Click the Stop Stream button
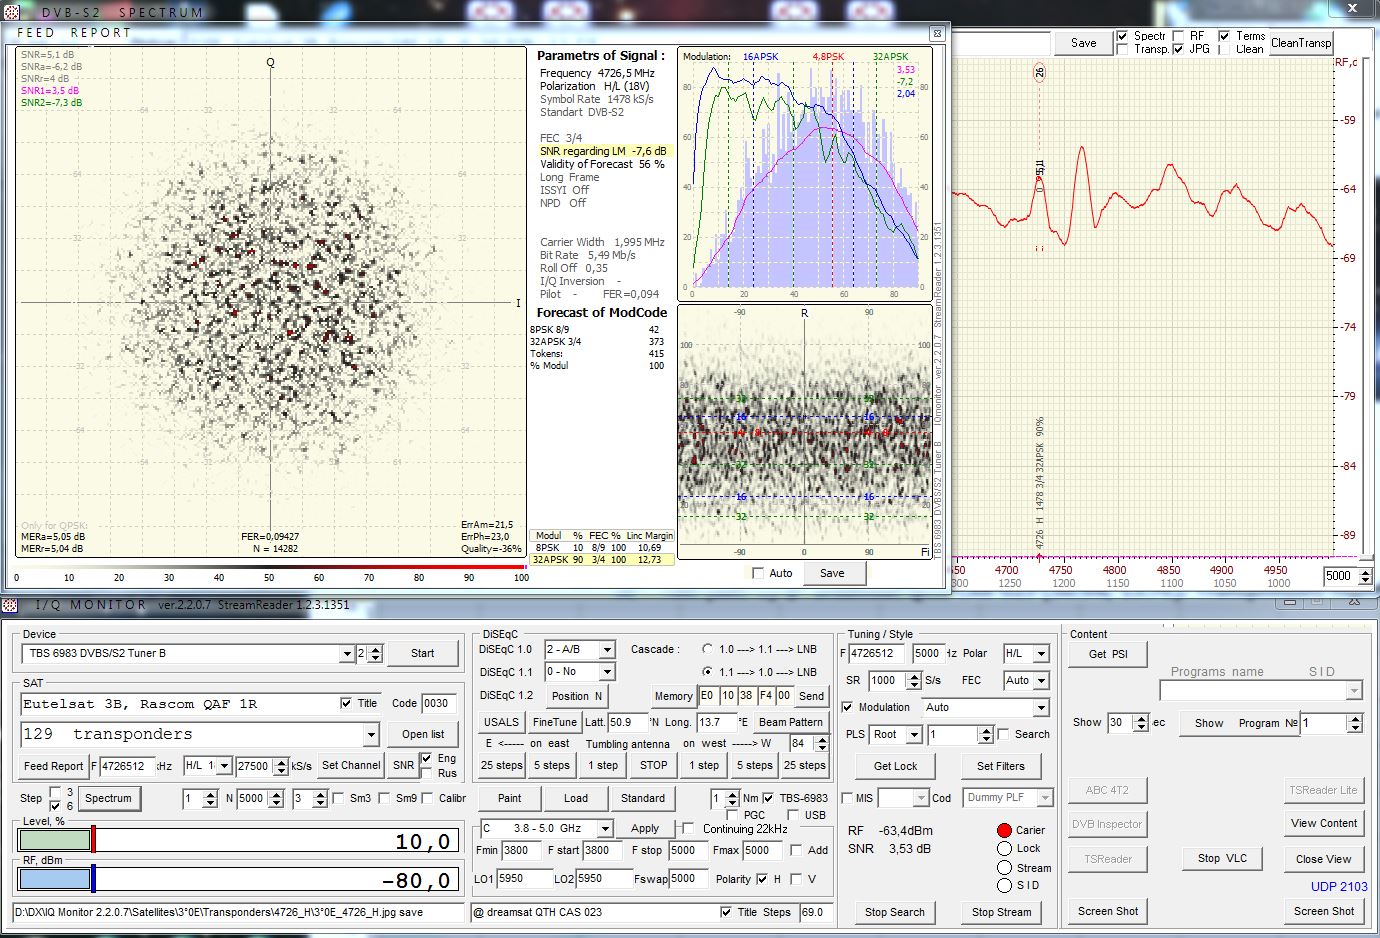The image size is (1380, 938). click(1001, 912)
